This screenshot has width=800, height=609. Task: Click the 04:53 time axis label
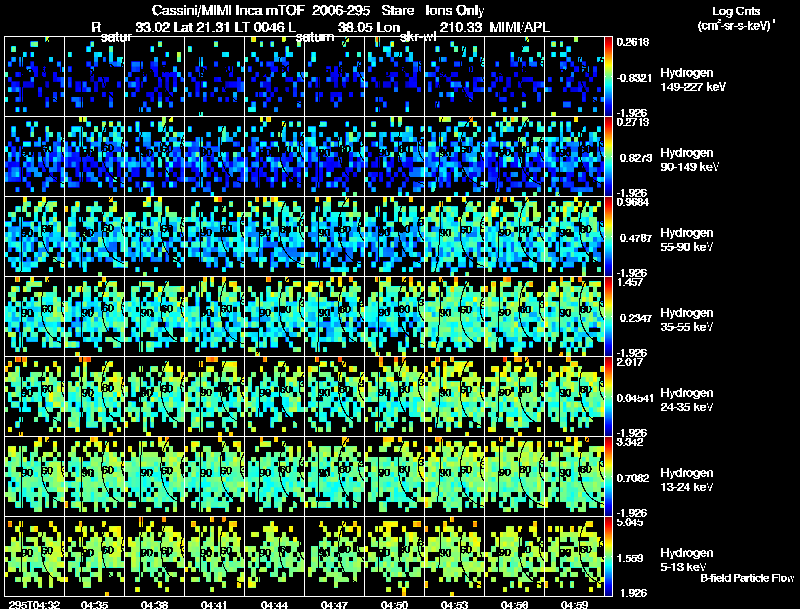pos(454,604)
